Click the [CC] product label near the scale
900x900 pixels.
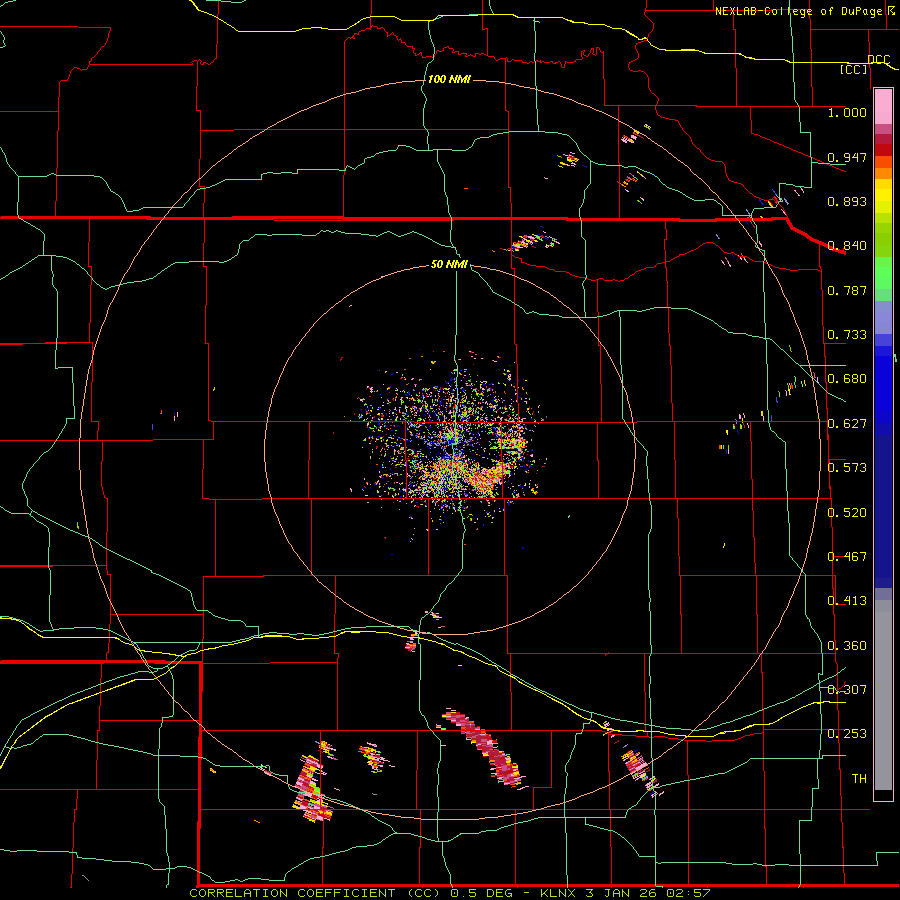854,69
